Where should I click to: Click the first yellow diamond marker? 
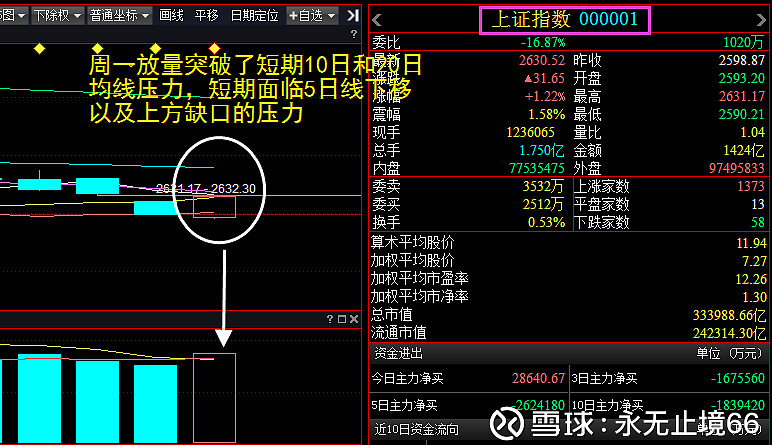point(39,48)
